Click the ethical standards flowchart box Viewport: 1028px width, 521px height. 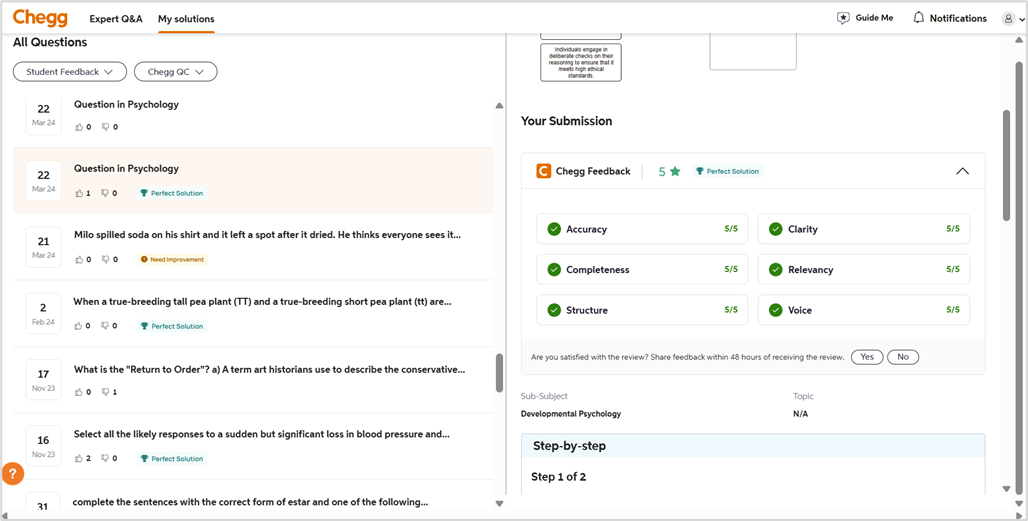click(x=581, y=63)
